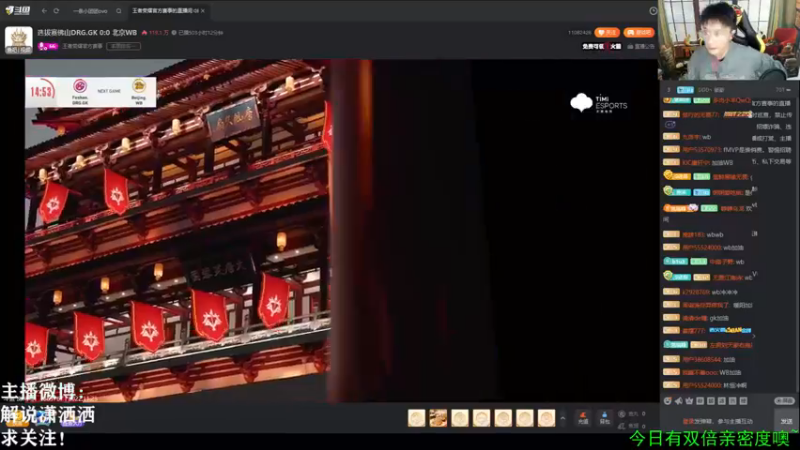
Task: Open the recharge (充值) icon
Action: [x=583, y=418]
